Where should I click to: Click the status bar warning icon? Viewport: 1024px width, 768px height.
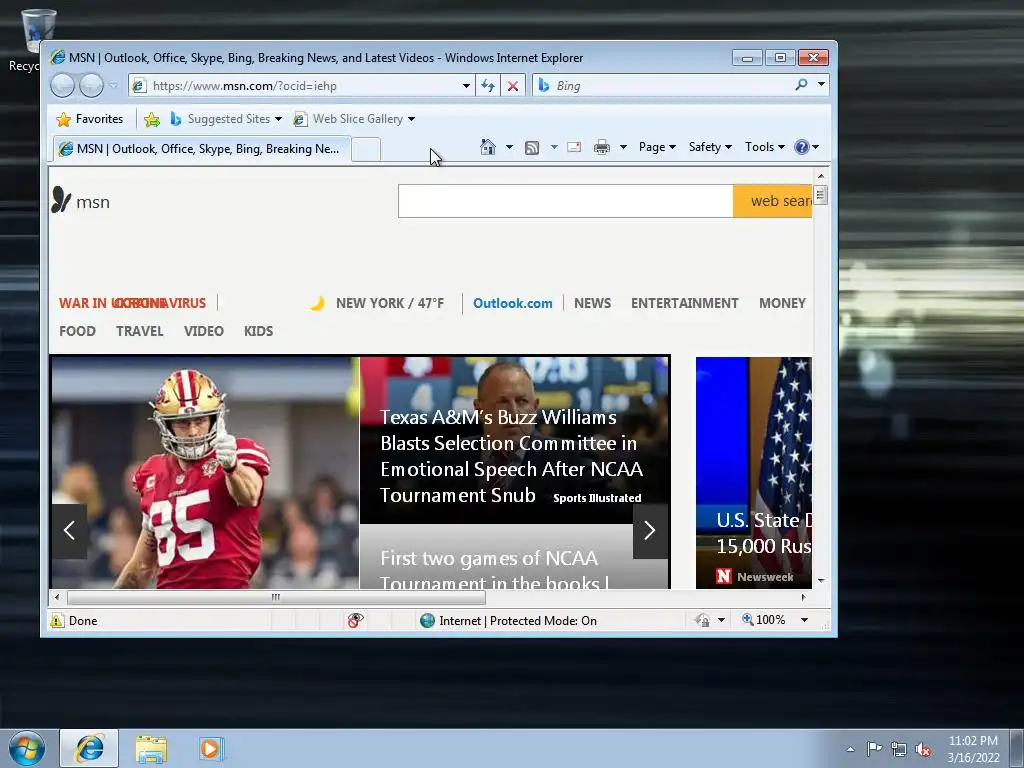[x=57, y=620]
